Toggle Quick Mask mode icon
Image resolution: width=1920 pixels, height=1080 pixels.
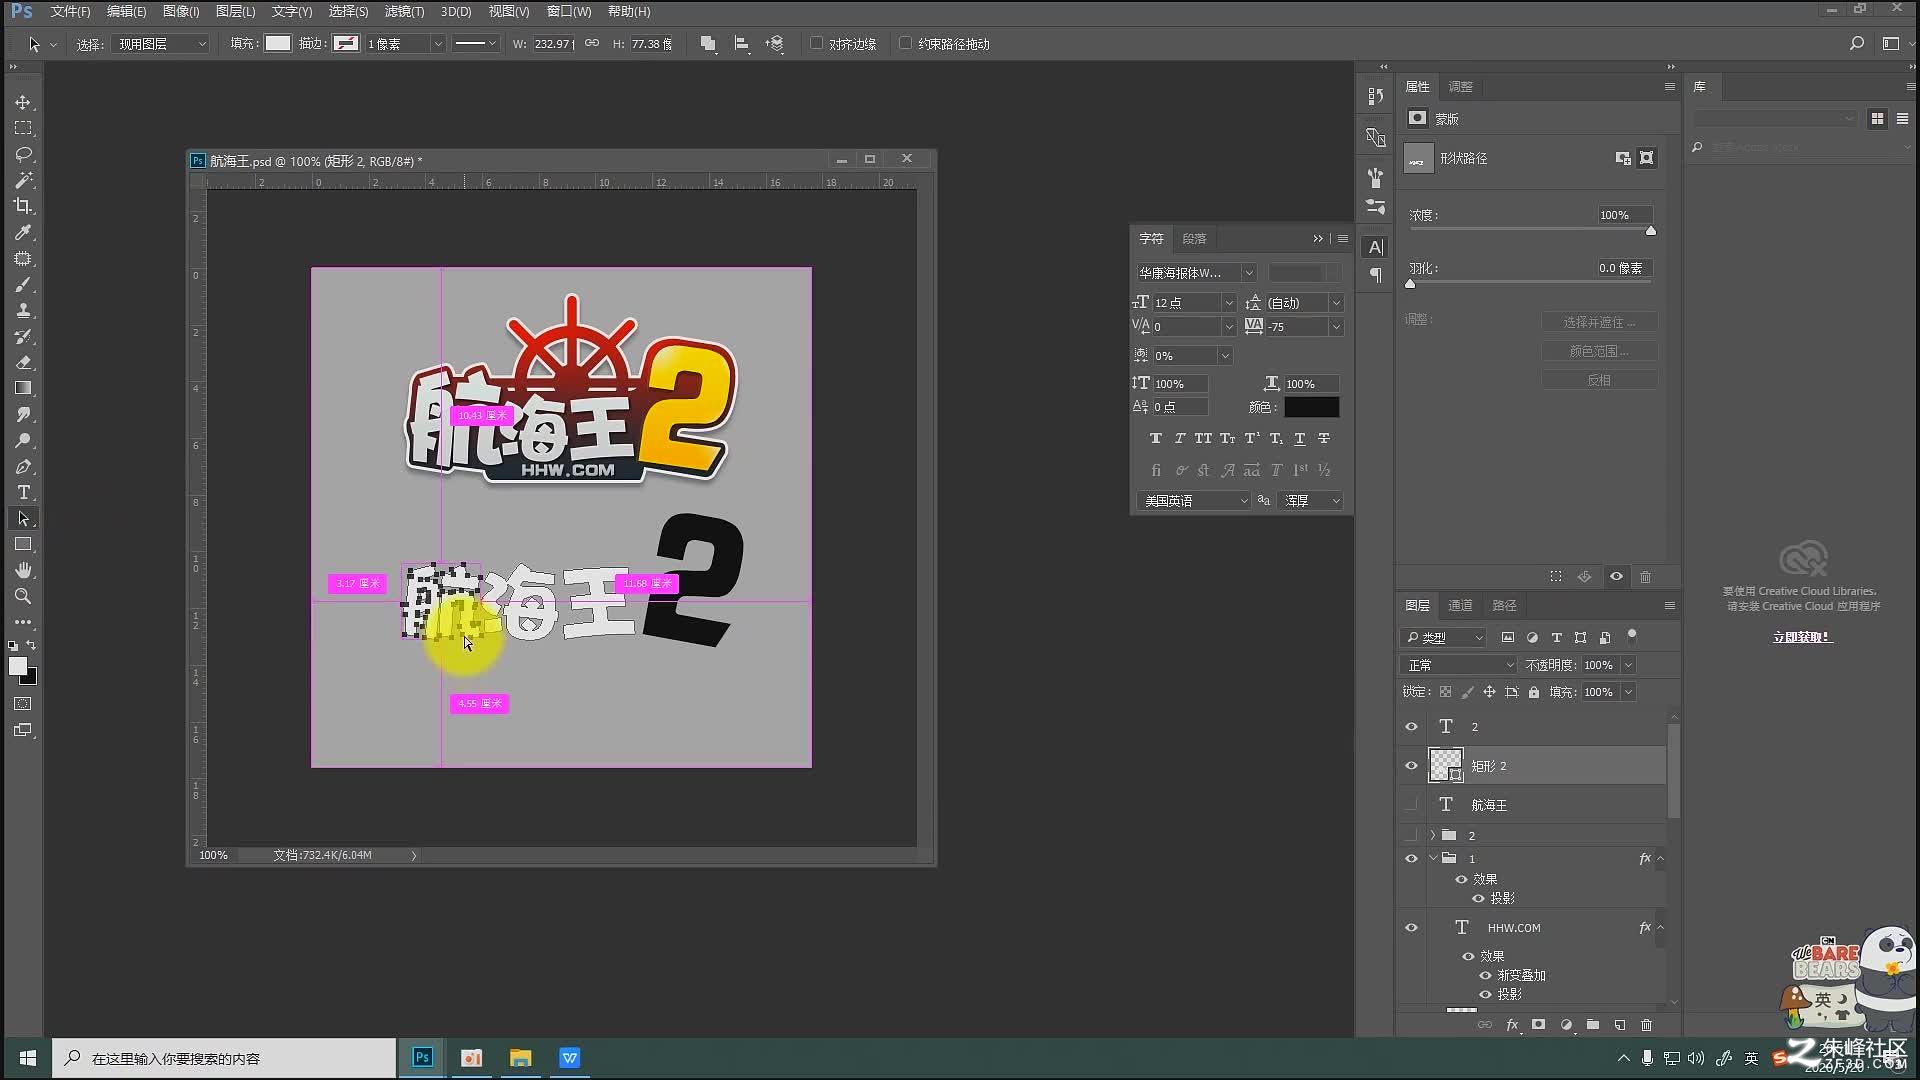click(x=23, y=704)
